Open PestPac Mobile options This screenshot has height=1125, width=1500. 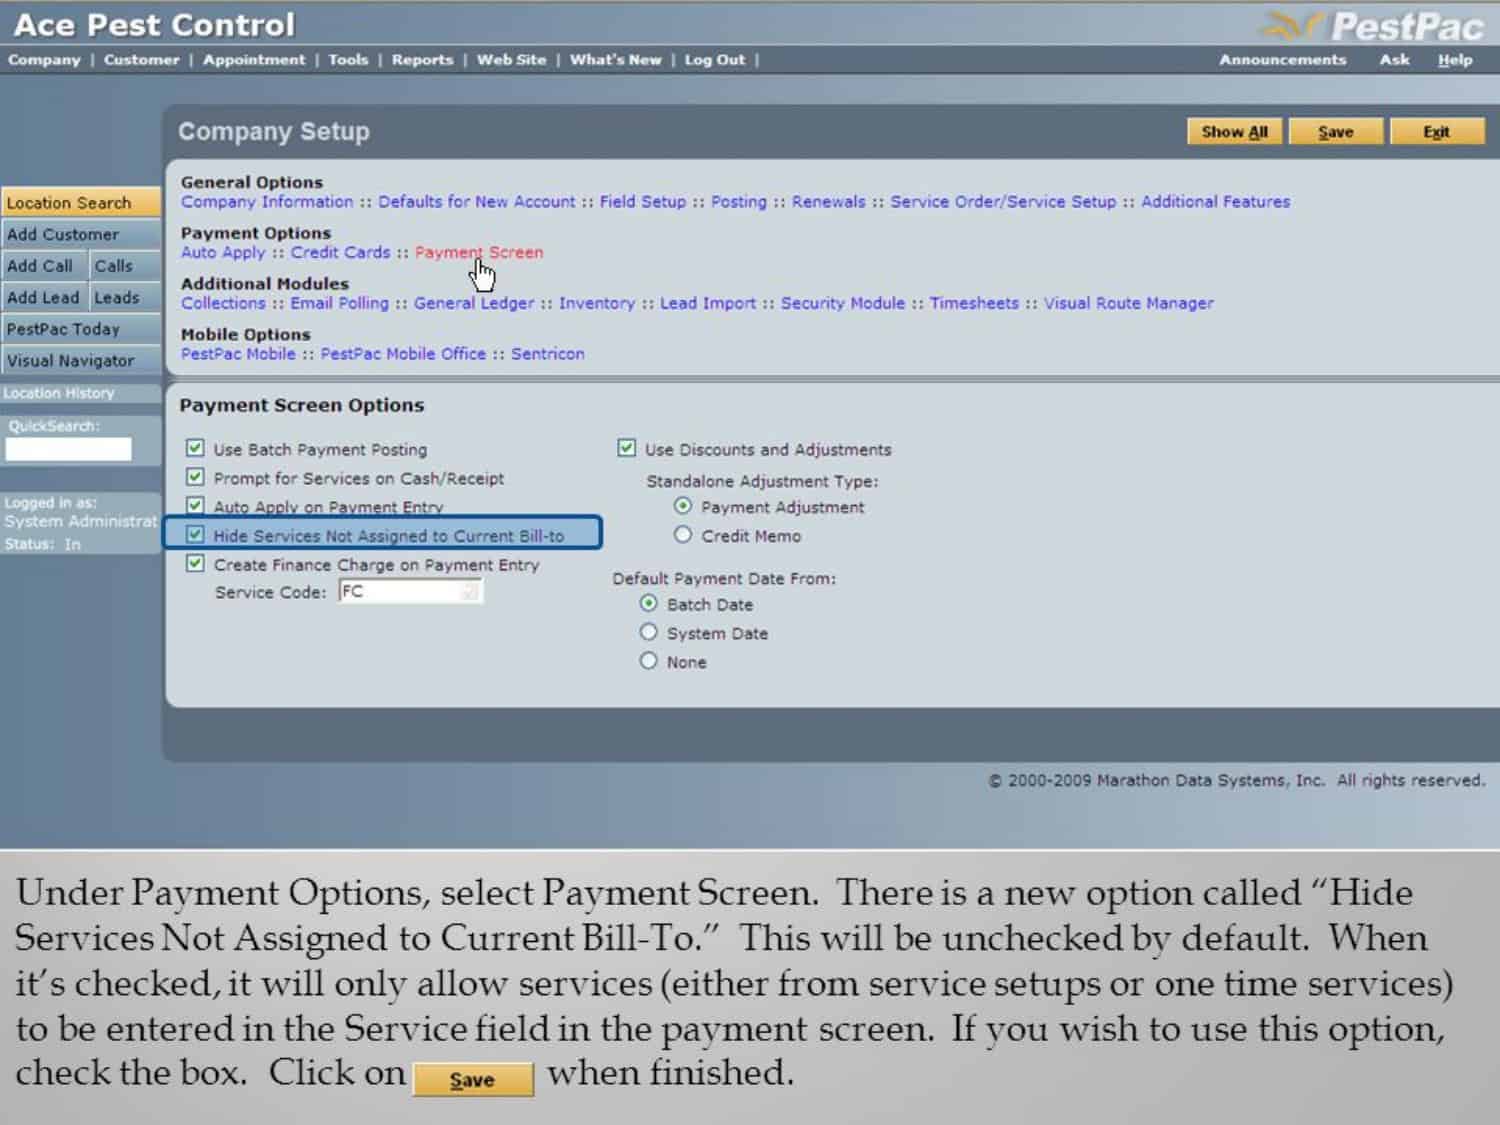click(x=238, y=354)
